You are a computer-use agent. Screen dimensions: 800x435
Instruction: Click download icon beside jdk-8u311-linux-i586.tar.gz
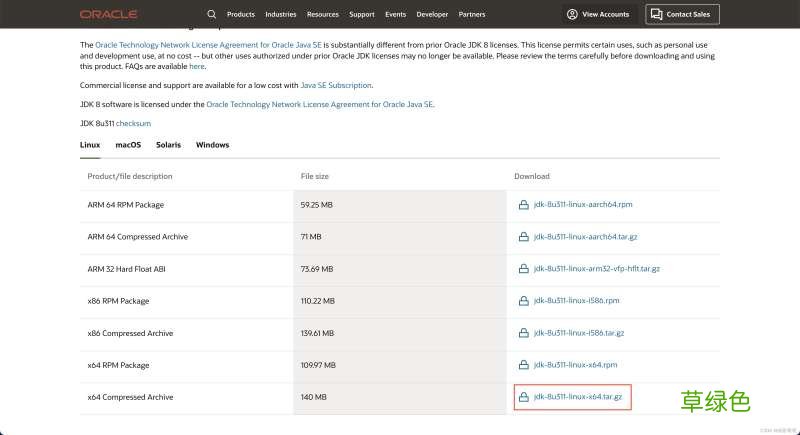[523, 333]
